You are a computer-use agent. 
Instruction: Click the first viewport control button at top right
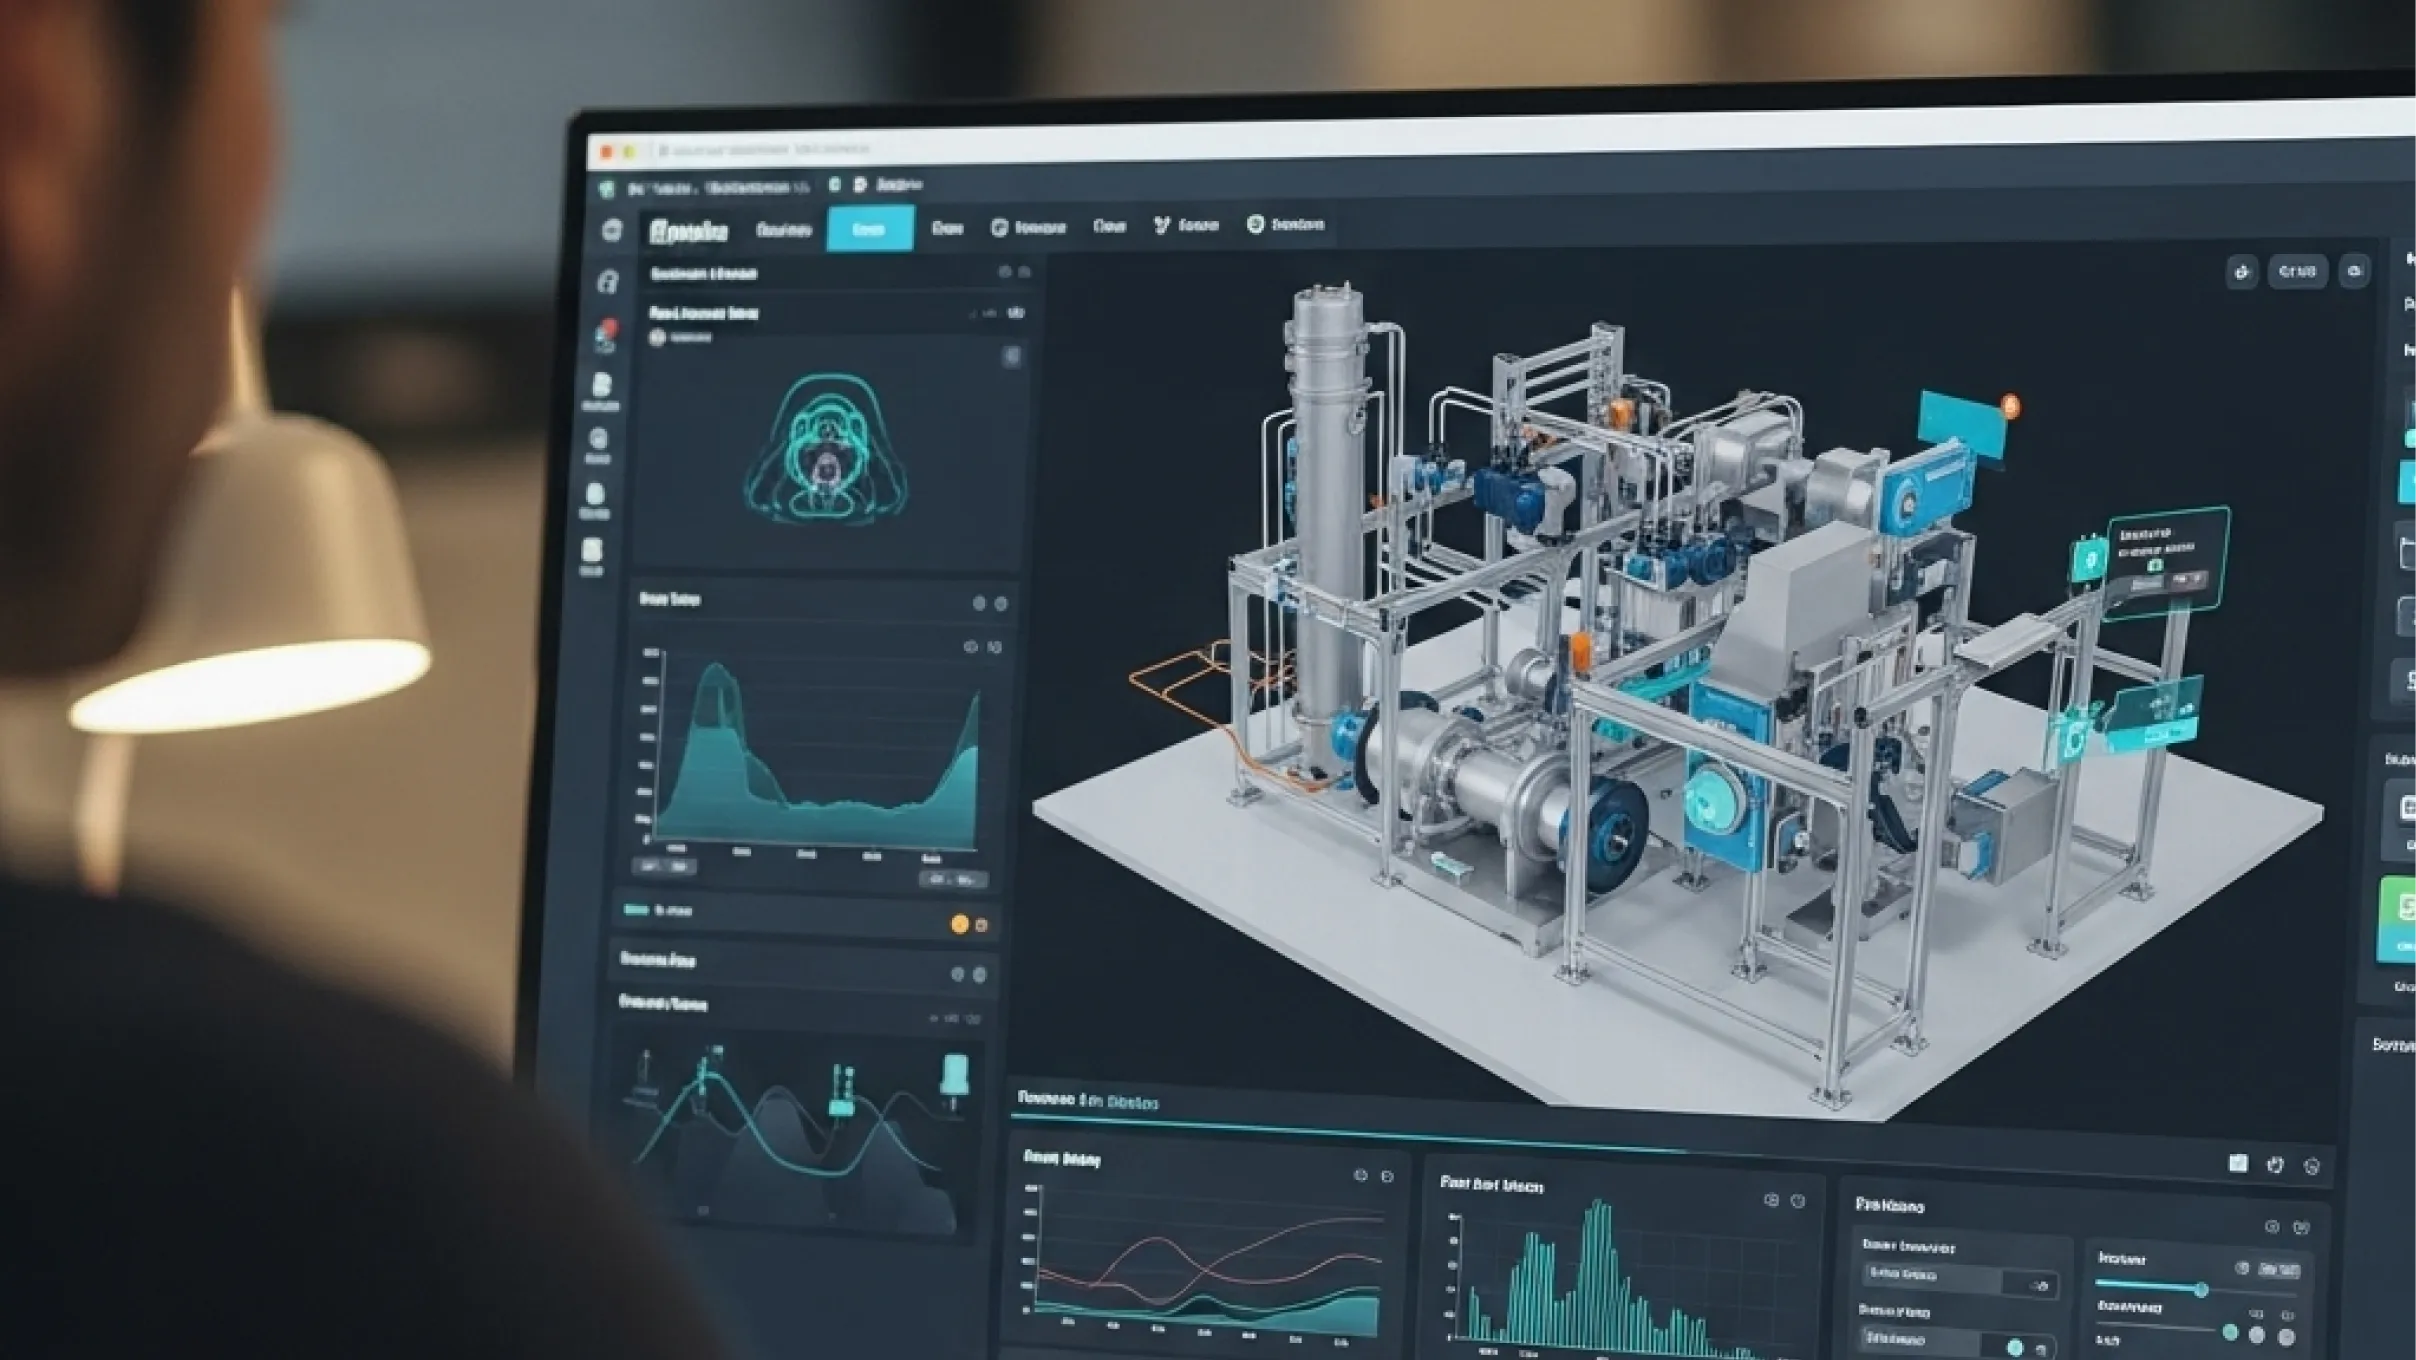click(x=2242, y=272)
